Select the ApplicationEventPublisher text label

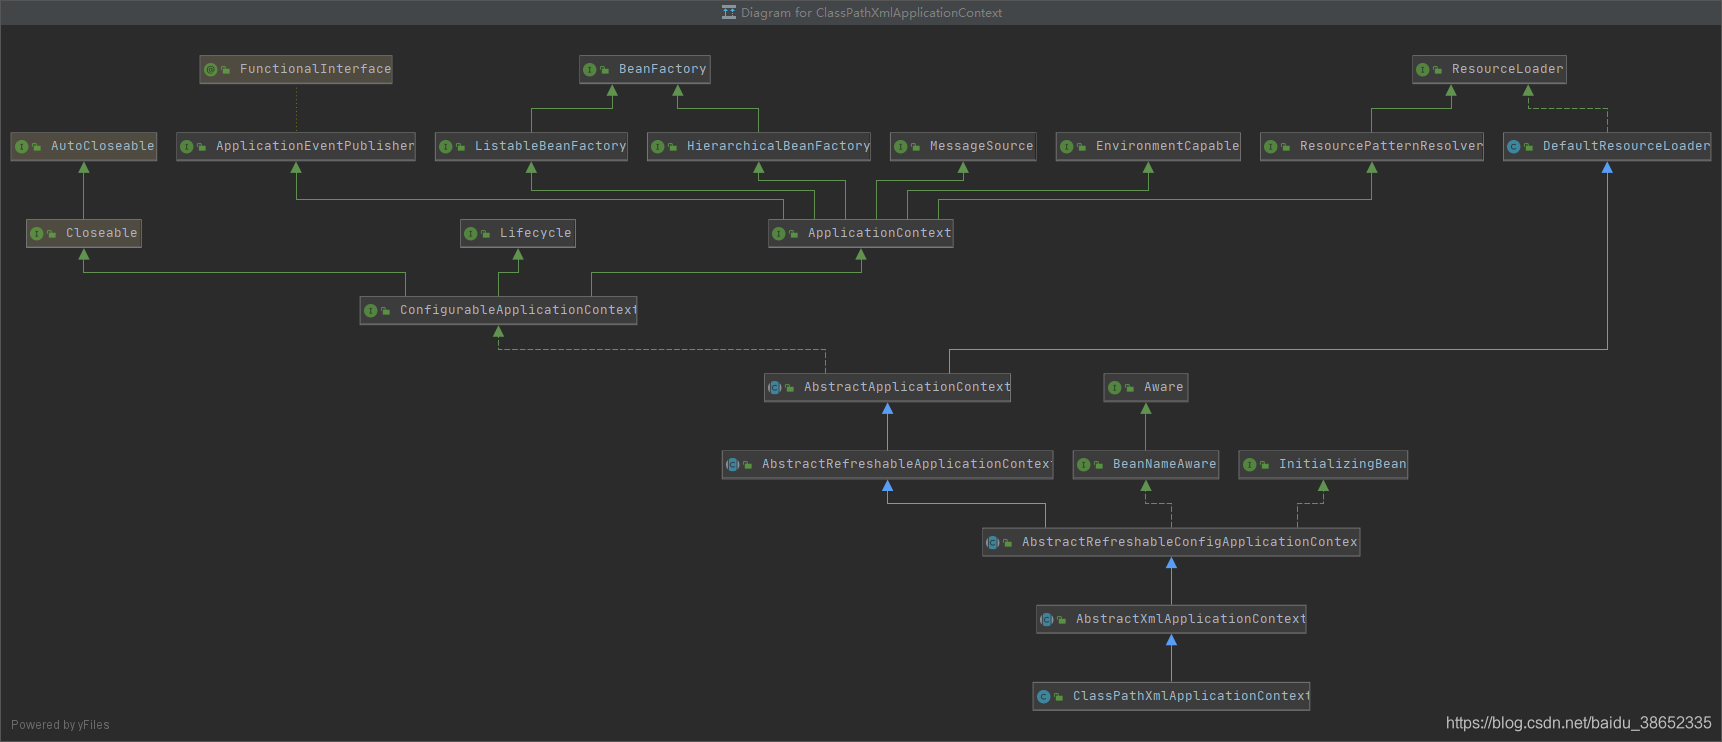315,146
